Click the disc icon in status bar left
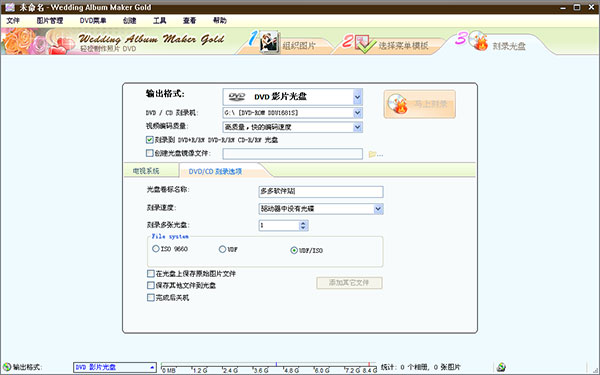 coord(7,367)
